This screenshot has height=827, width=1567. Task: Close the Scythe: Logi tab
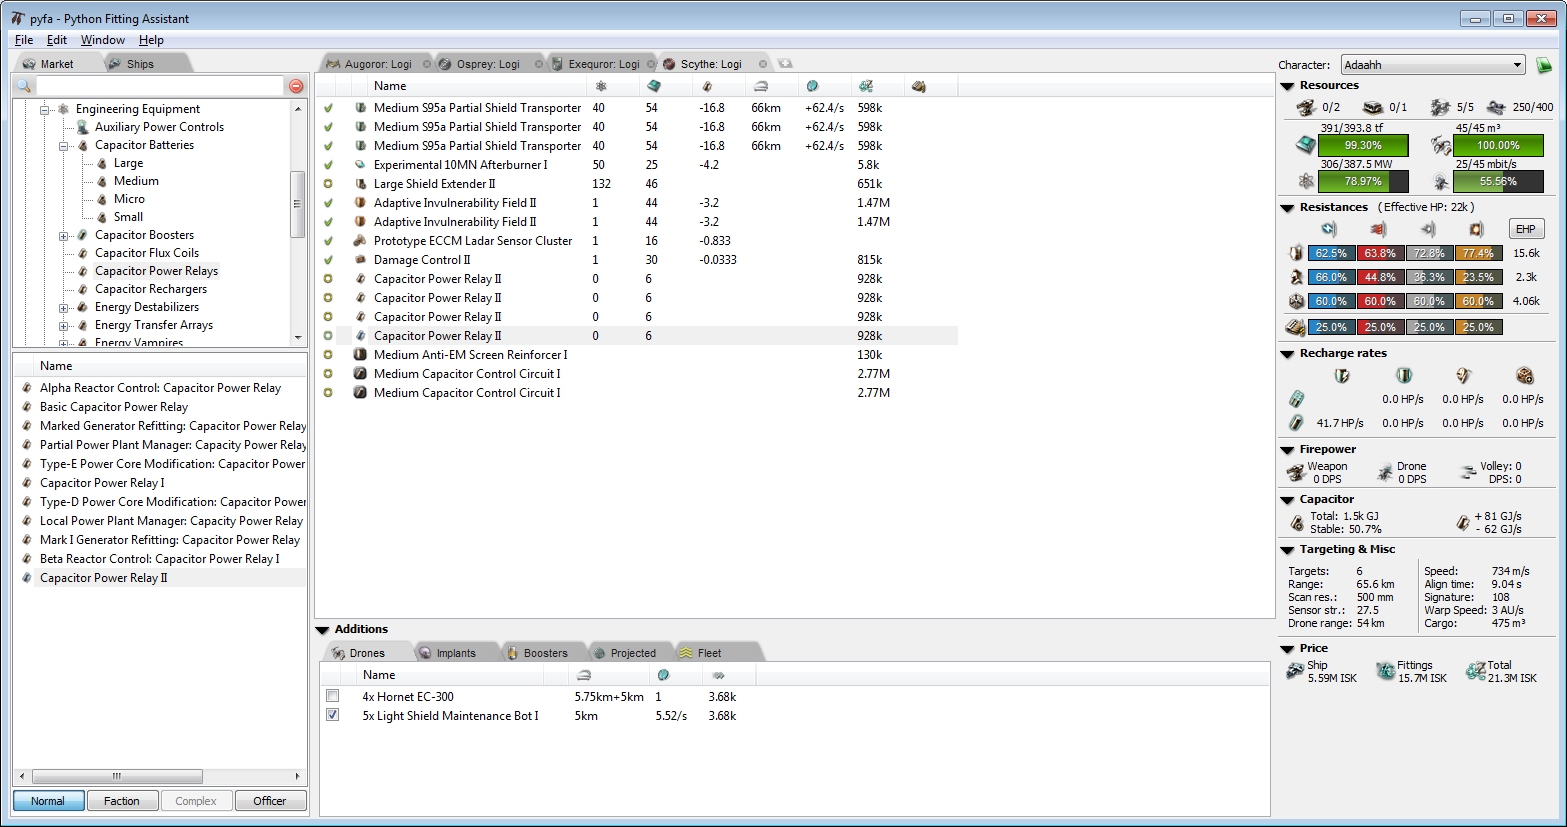763,64
